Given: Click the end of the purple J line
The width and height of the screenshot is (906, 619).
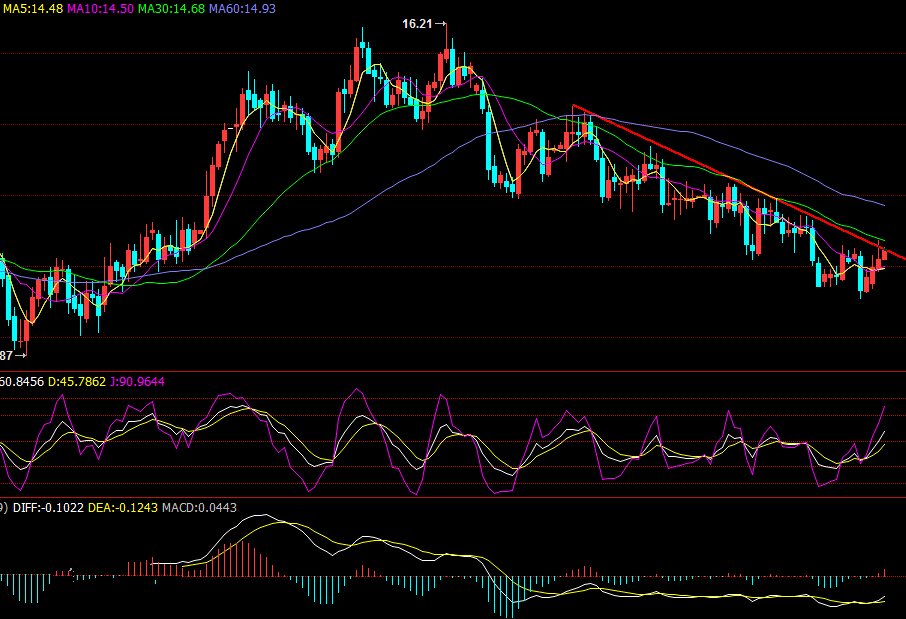Looking at the screenshot, I should click(886, 406).
